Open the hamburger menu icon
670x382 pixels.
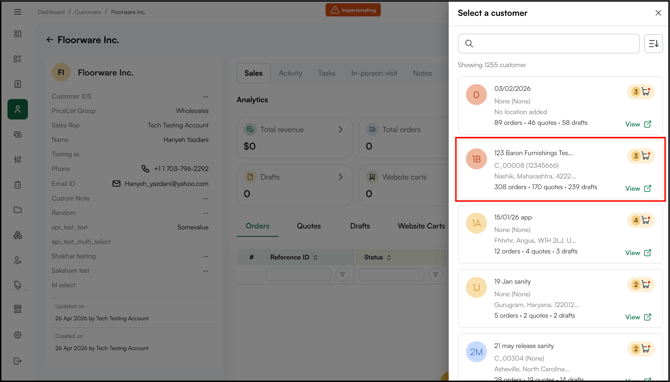[18, 12]
